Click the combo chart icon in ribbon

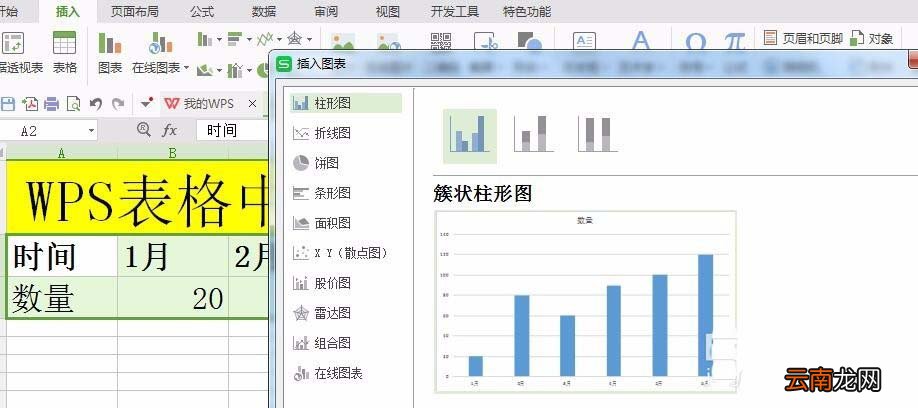235,70
